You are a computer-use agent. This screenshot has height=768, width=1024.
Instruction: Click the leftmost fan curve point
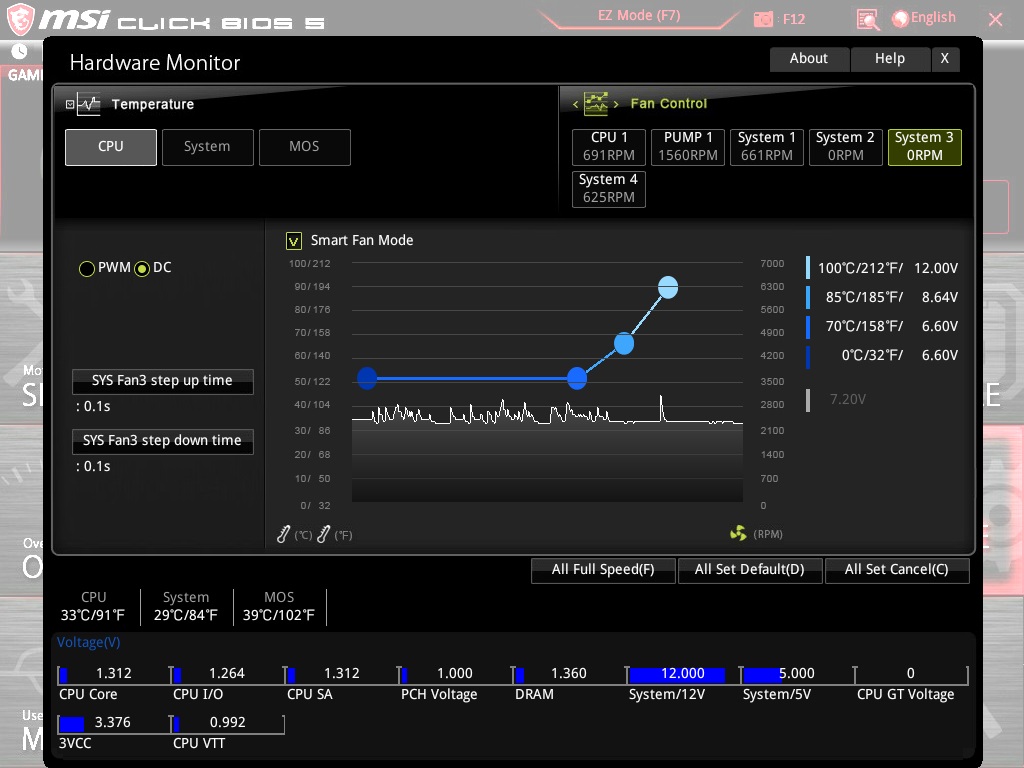[x=367, y=378]
